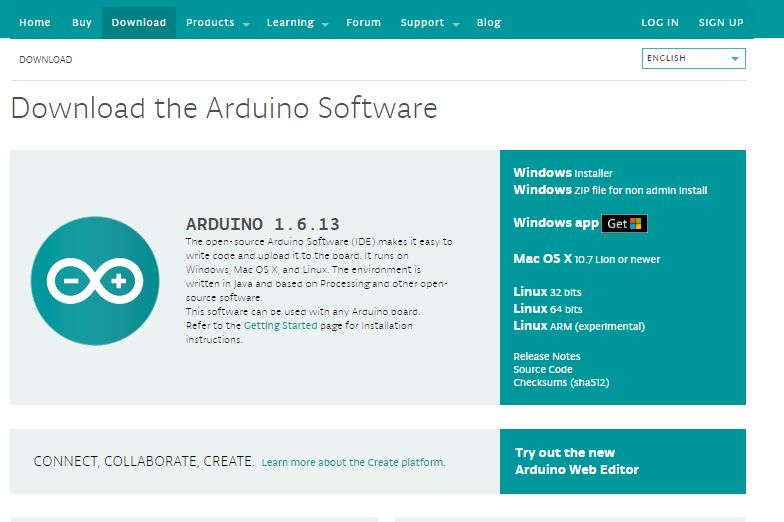784x522 pixels.
Task: Download Windows ZIP file for non admin install
Action: [x=610, y=190]
